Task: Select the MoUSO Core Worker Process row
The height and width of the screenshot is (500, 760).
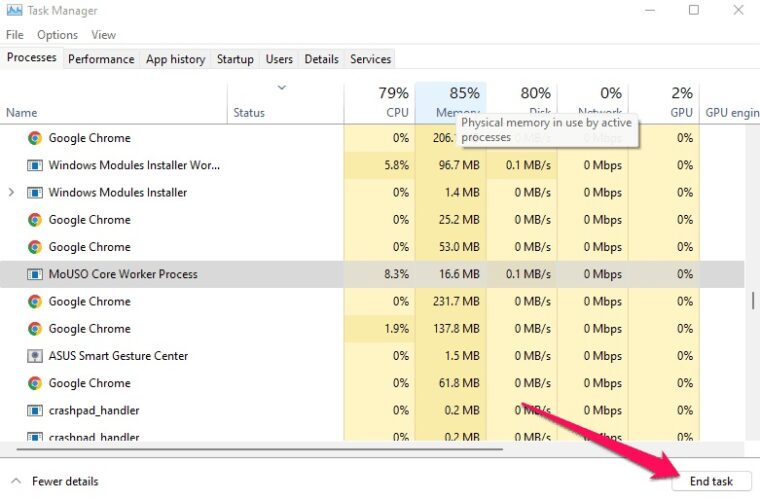Action: coord(372,274)
